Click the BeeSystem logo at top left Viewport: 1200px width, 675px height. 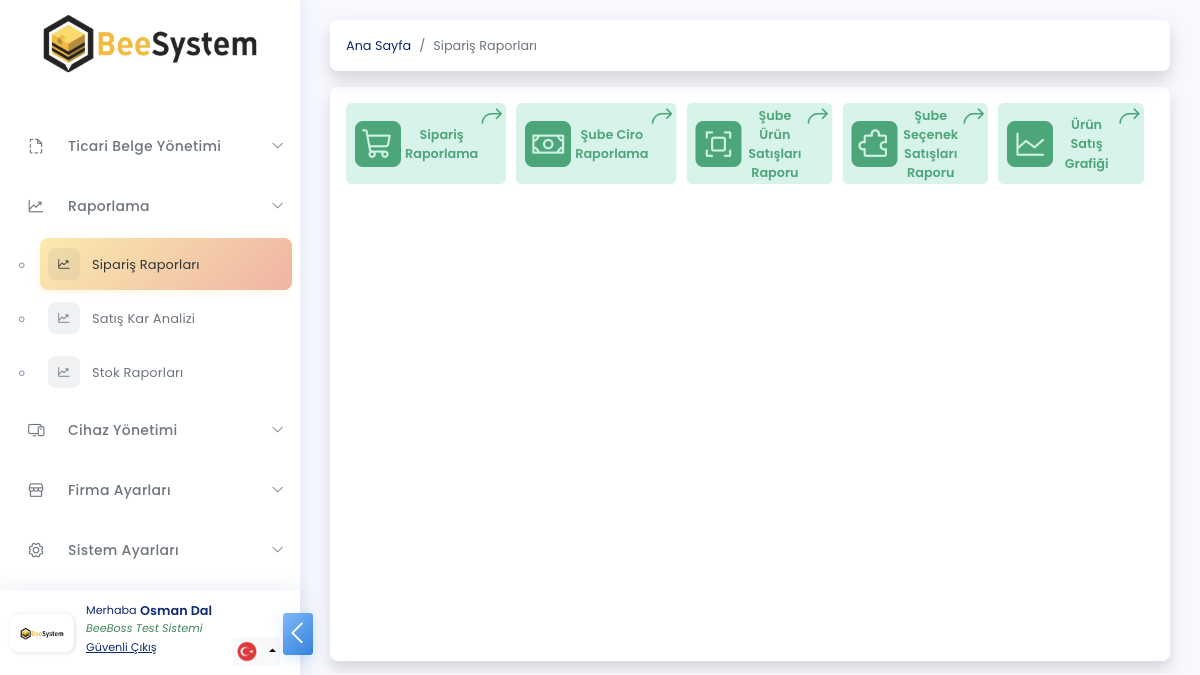pos(150,44)
